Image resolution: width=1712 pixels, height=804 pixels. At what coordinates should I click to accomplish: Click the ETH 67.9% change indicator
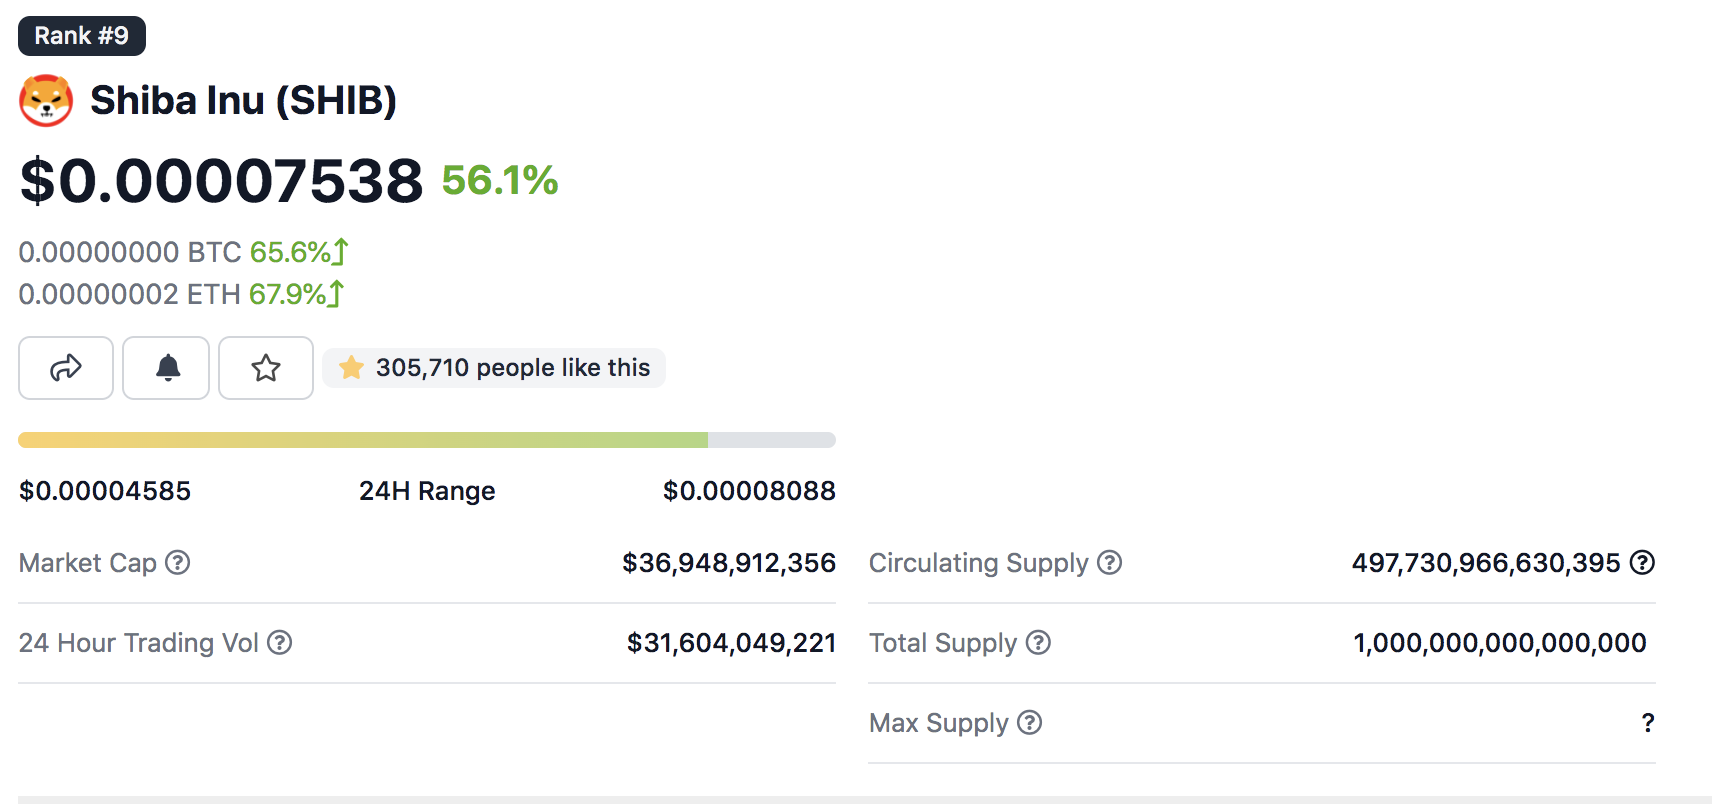296,294
